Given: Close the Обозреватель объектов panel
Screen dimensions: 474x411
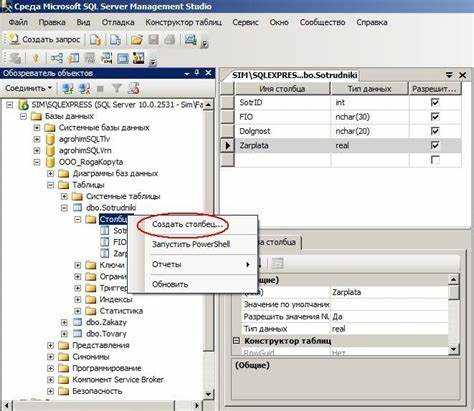Looking at the screenshot, I should point(208,73).
